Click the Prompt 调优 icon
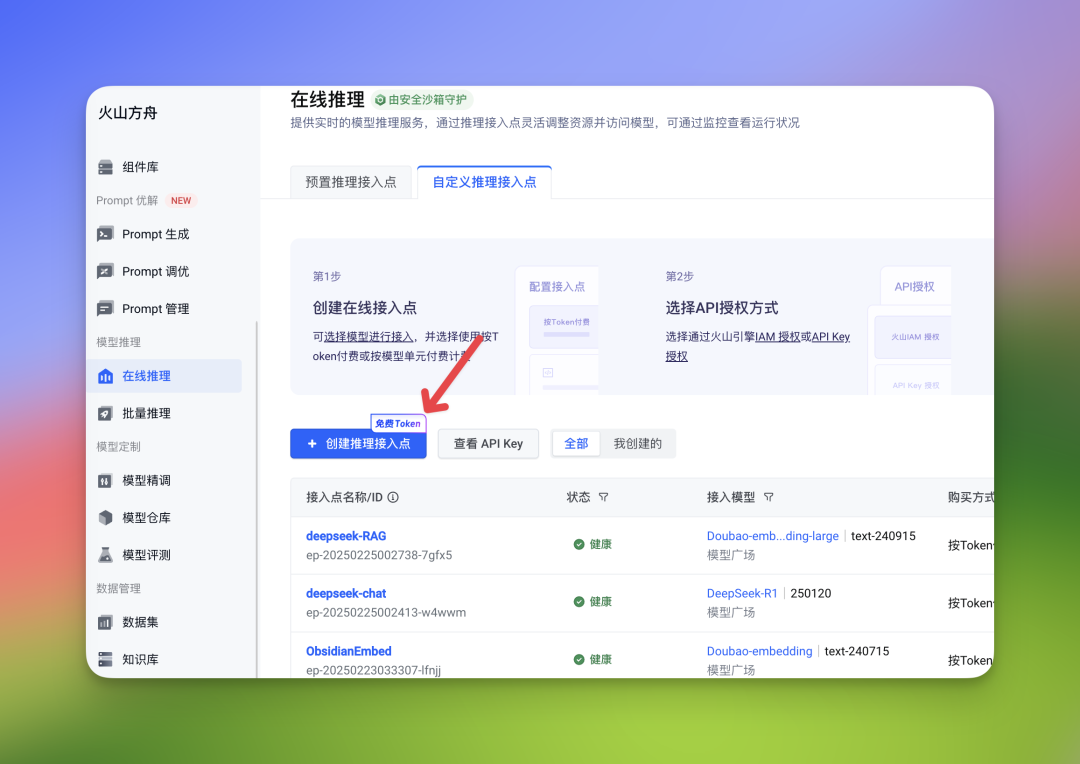1080x764 pixels. [x=105, y=271]
